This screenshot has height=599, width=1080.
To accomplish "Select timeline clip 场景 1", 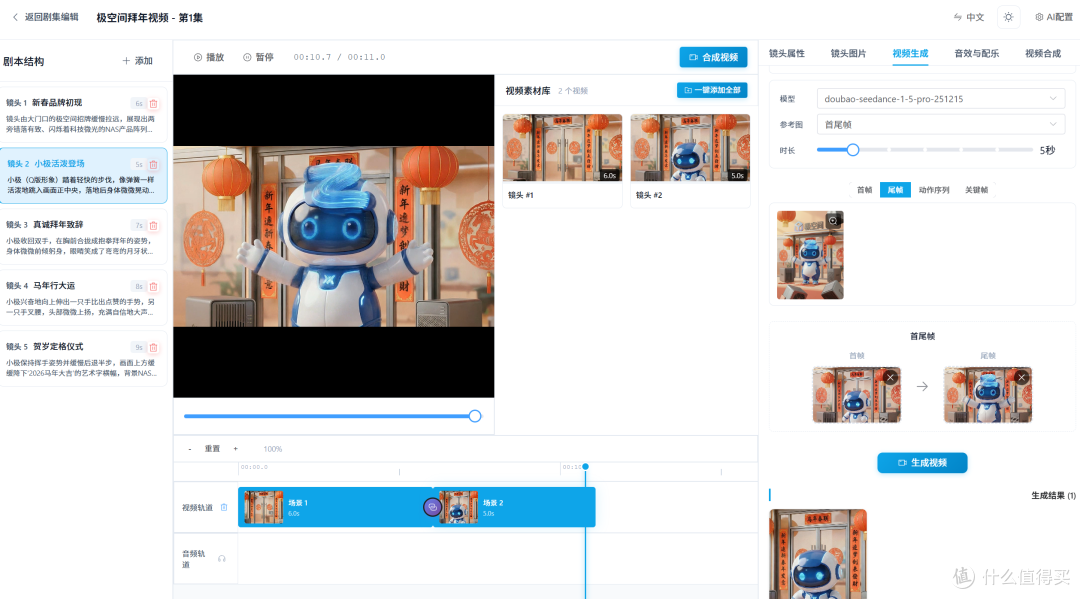I will point(335,507).
